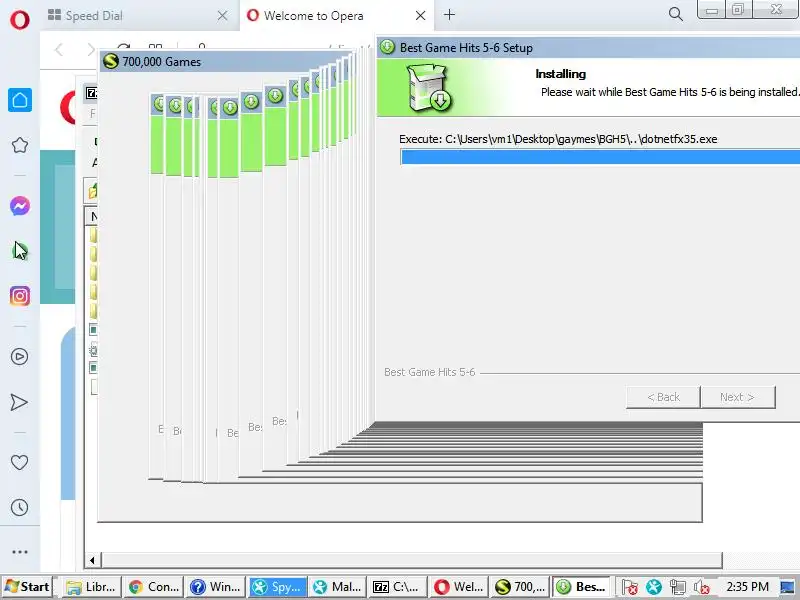Viewport: 800px width, 600px height.
Task: Click the Show Desktop icon in tray
Action: point(789,587)
